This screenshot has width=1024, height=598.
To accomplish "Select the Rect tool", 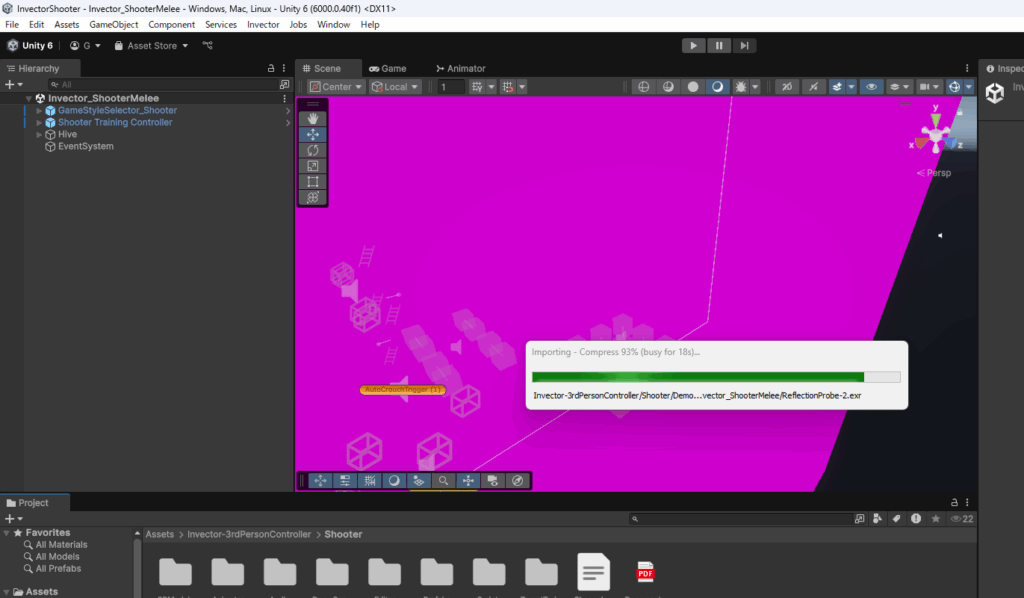I will coord(313,181).
